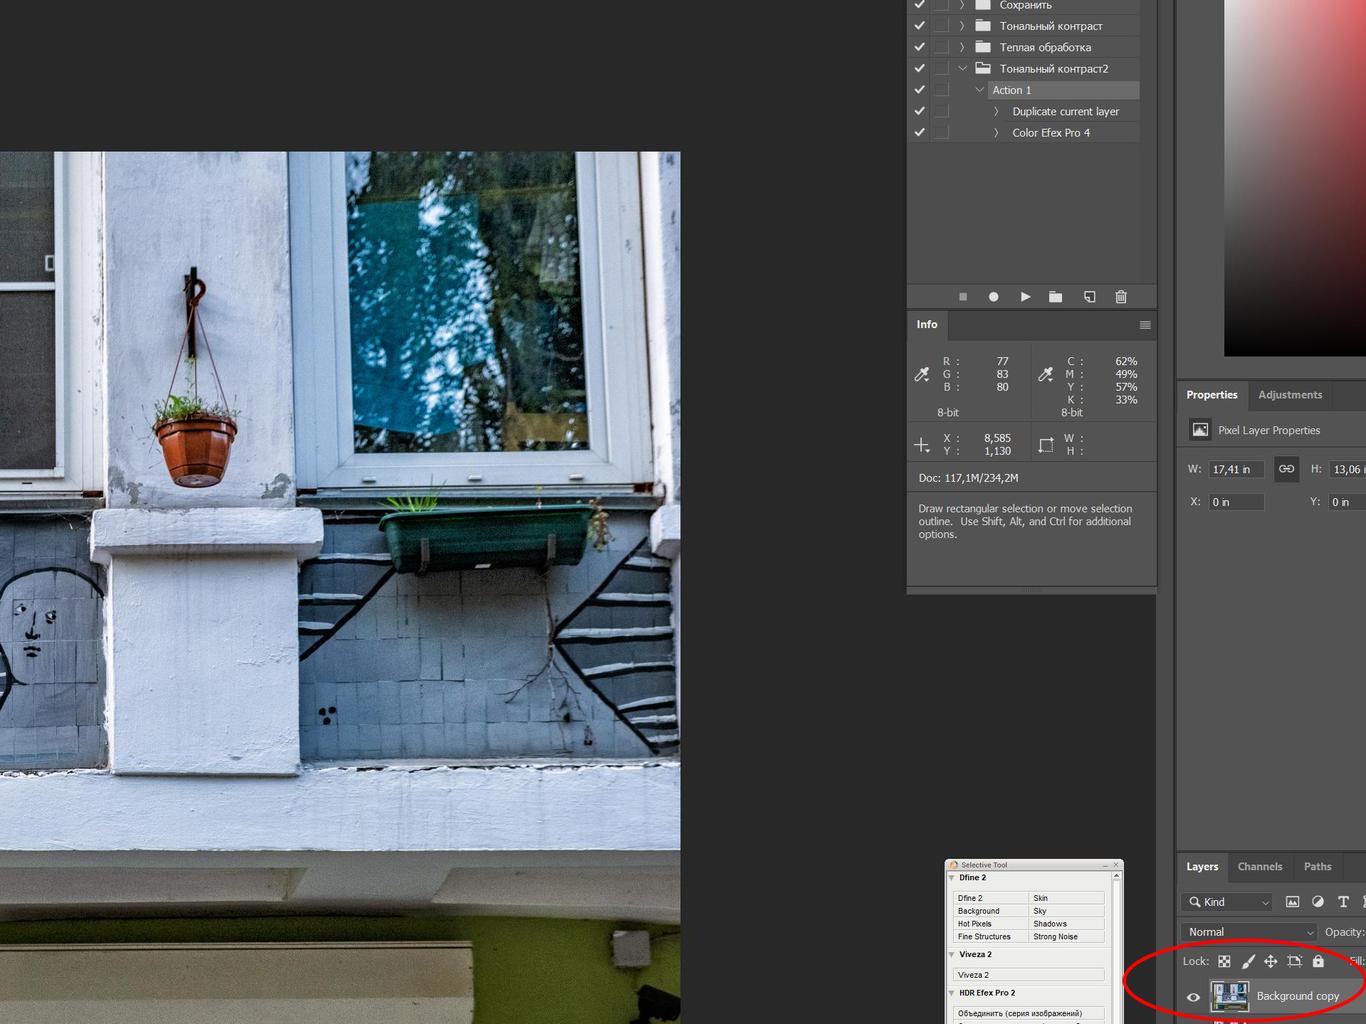
Task: Toggle checkmark for Duplicate current layer step
Action: point(920,111)
